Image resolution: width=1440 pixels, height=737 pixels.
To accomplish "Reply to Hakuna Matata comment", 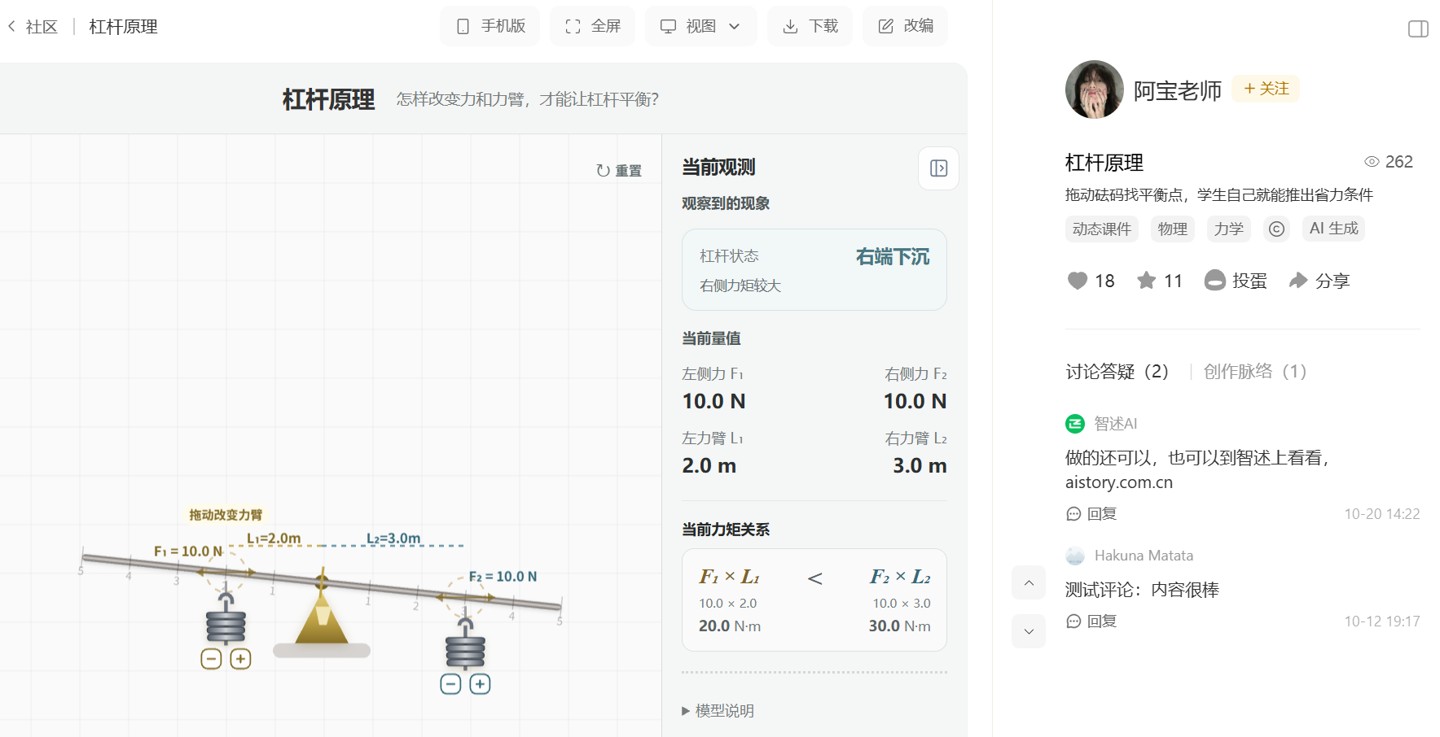I will coord(1092,621).
